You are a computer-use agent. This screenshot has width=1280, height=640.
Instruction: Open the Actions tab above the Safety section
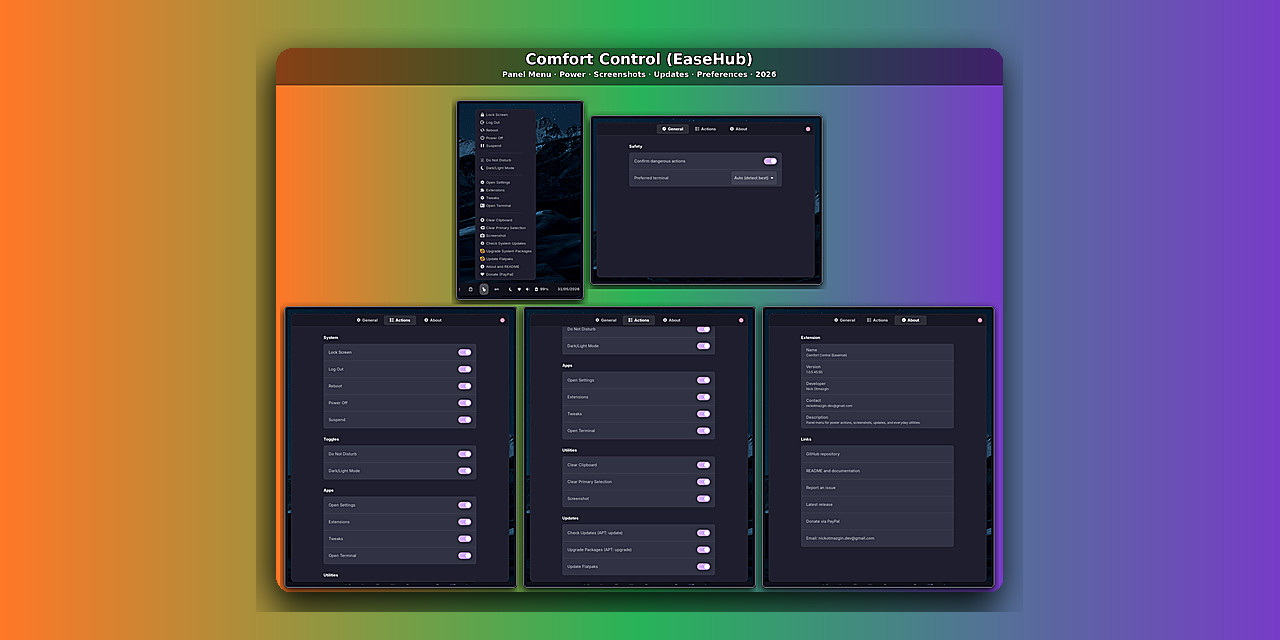(706, 129)
